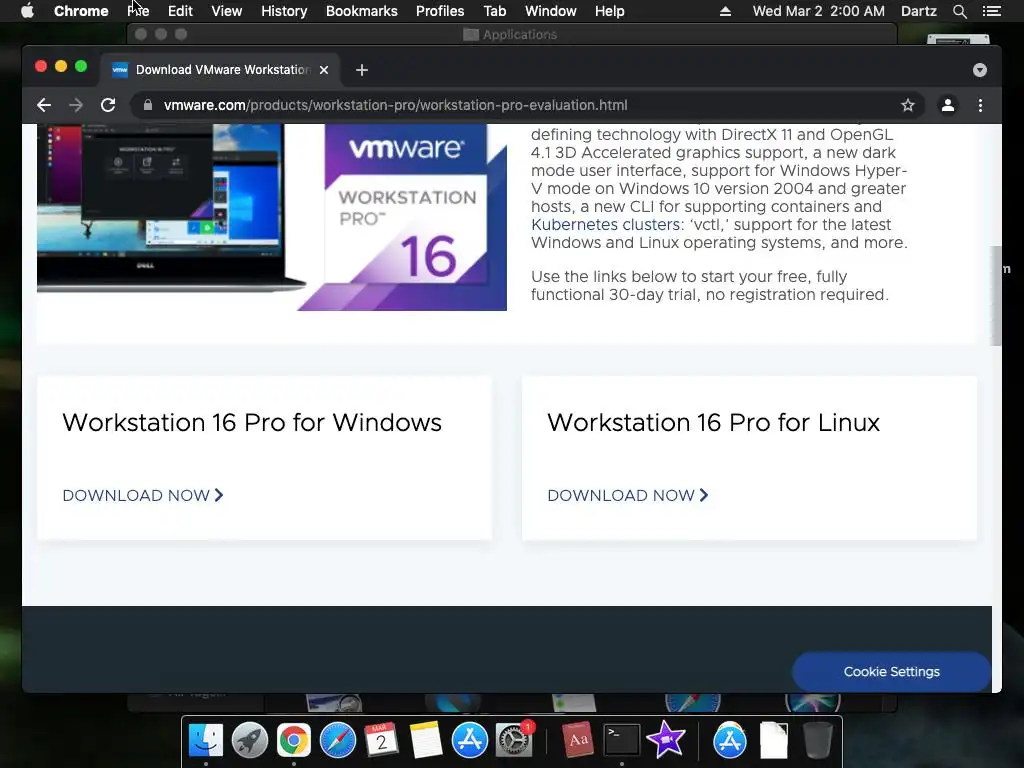The height and width of the screenshot is (768, 1024).
Task: Open the Apple menu
Action: click(x=27, y=11)
